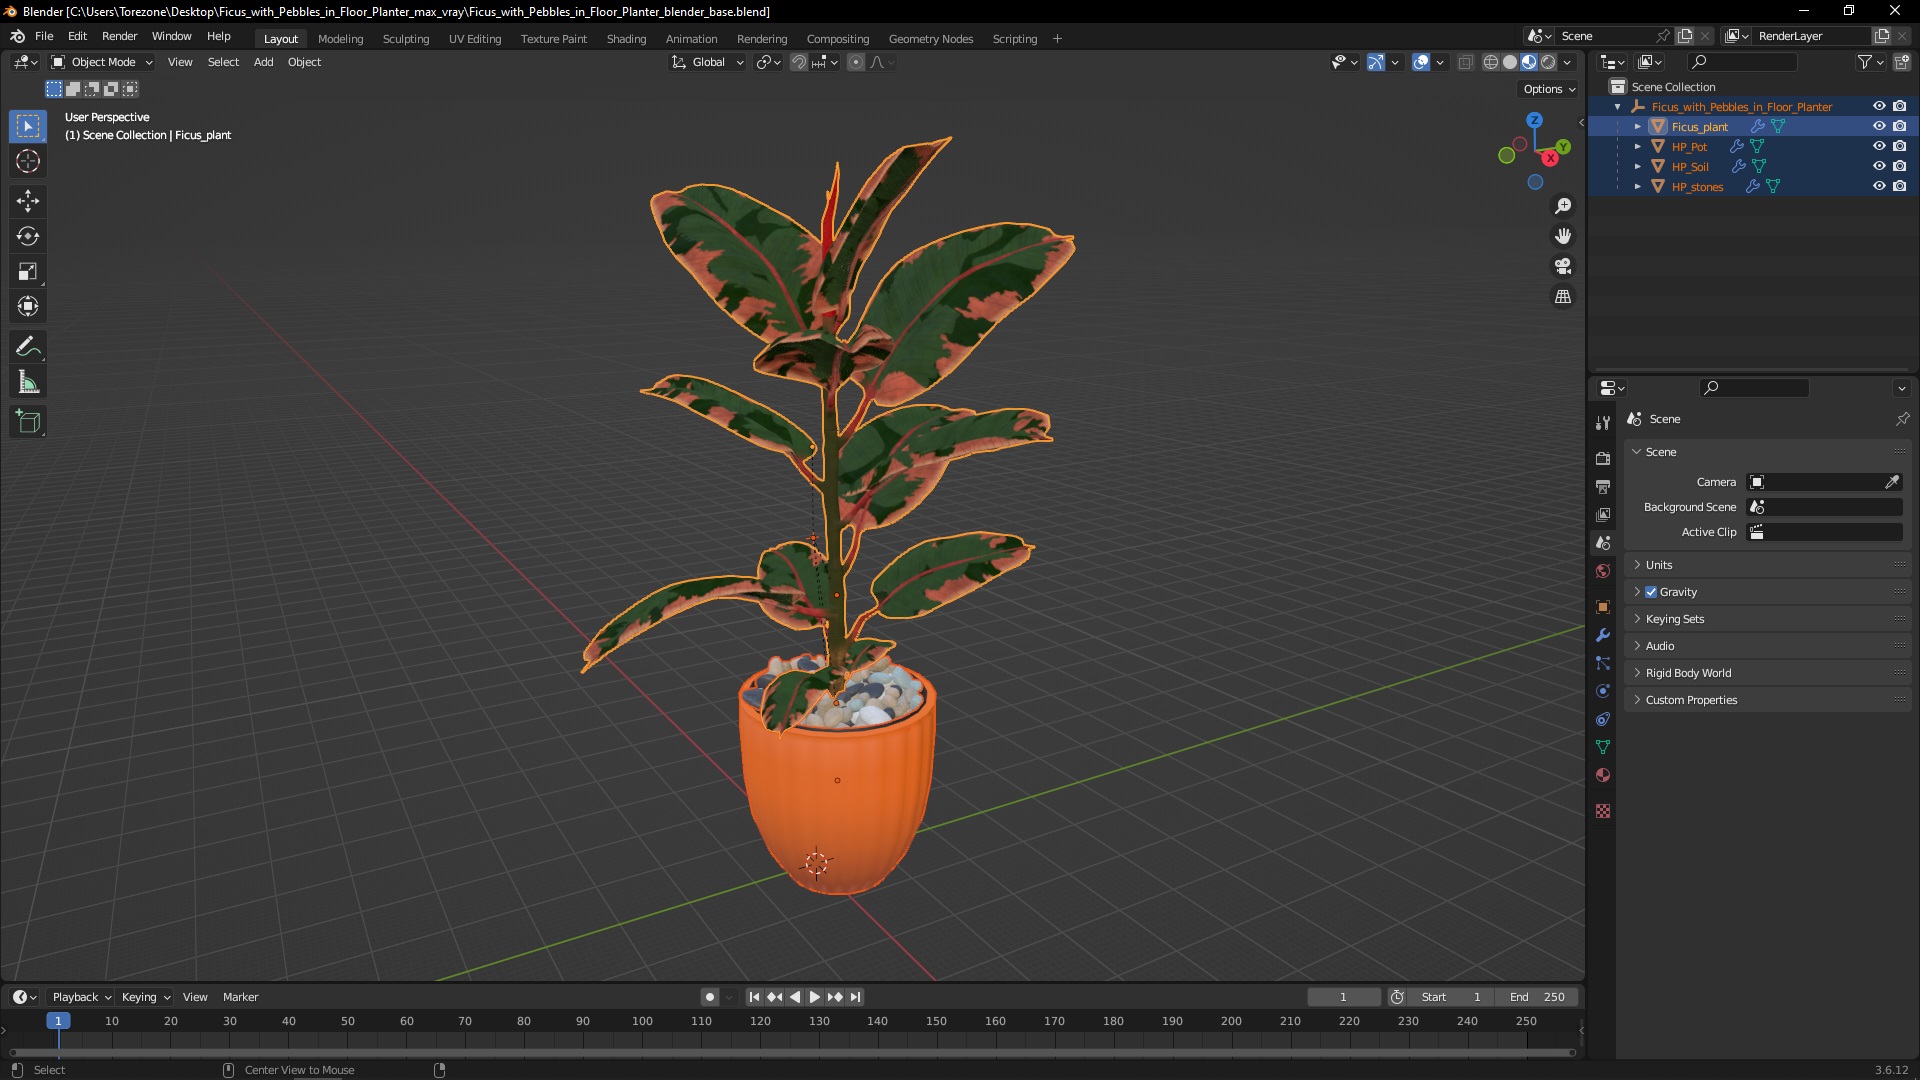Expand the Rigid Body World panel
The image size is (1920, 1080).
1767,673
